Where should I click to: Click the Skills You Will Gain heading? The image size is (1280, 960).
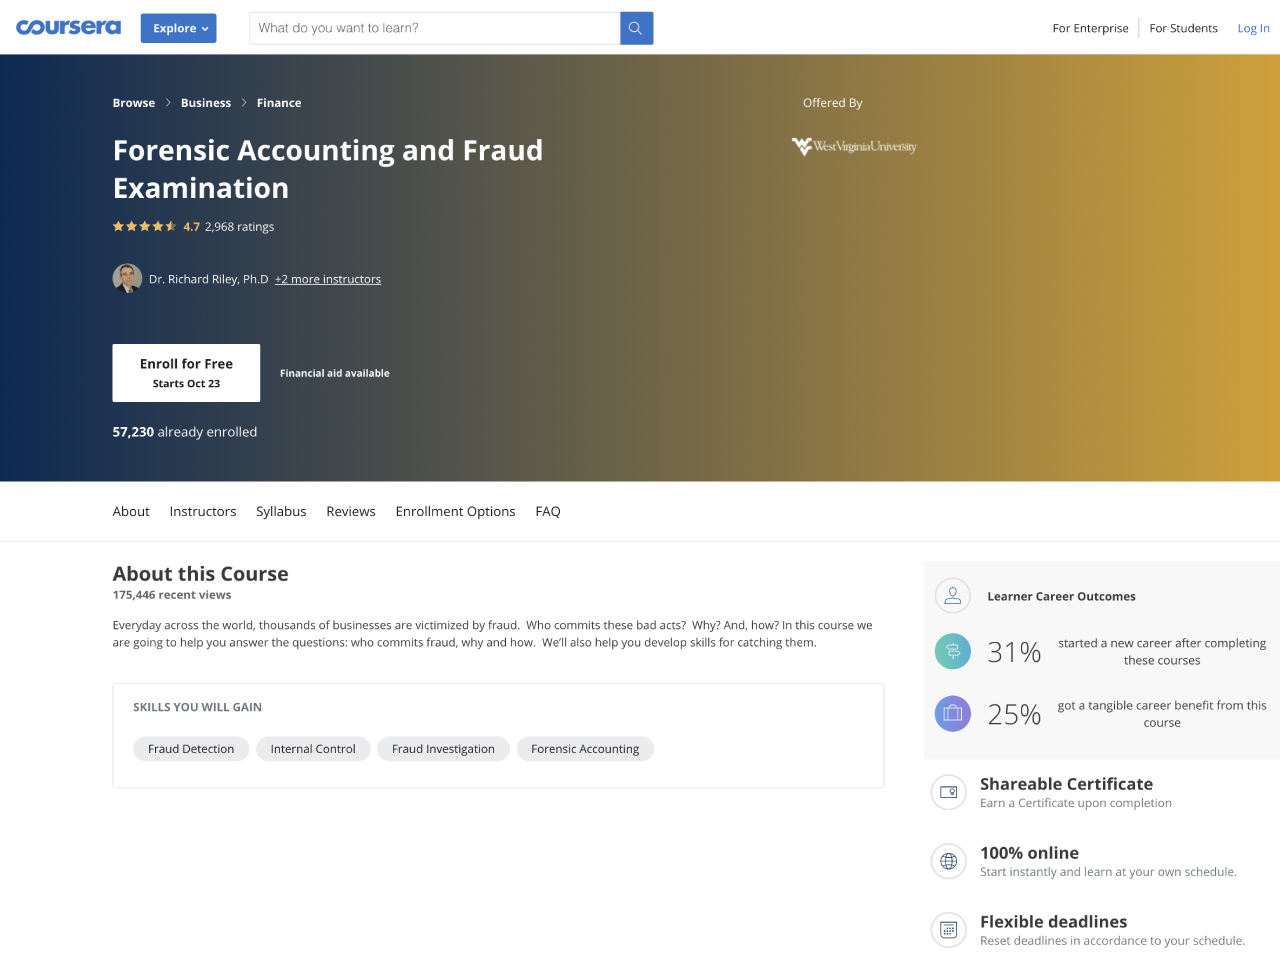[197, 707]
